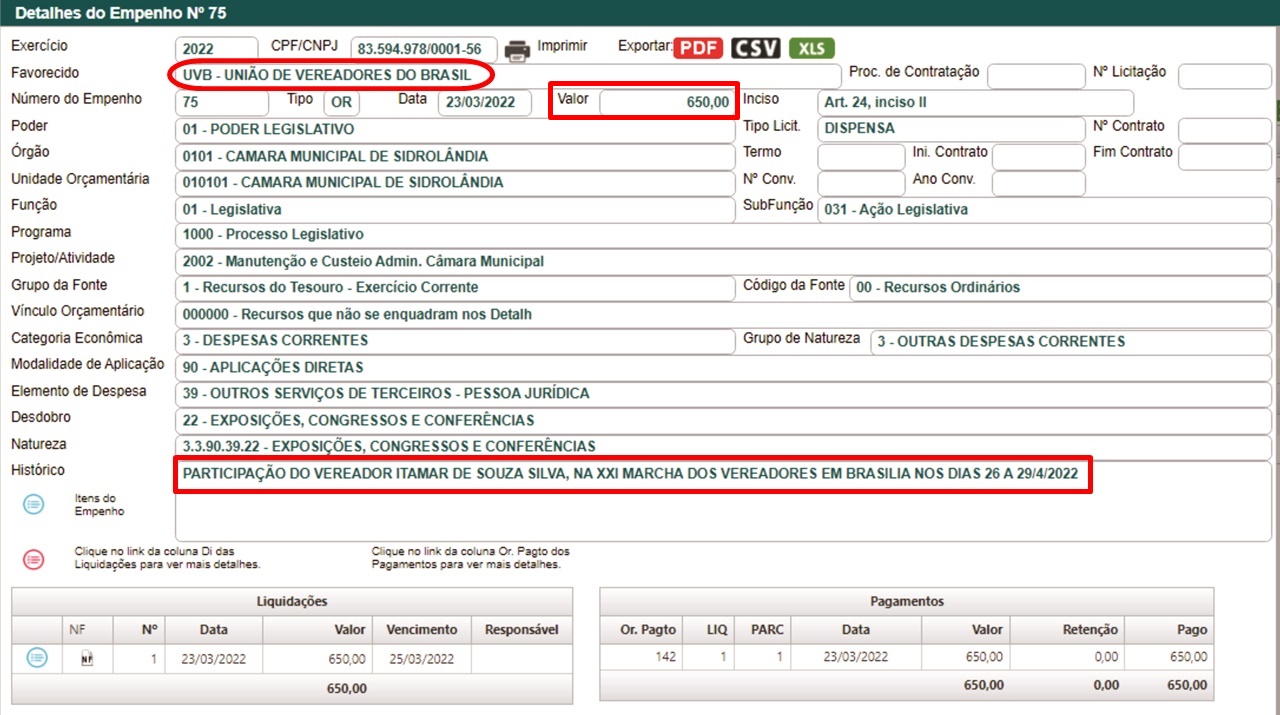
Task: Click the empty Nº Conv. field
Action: tap(861, 184)
